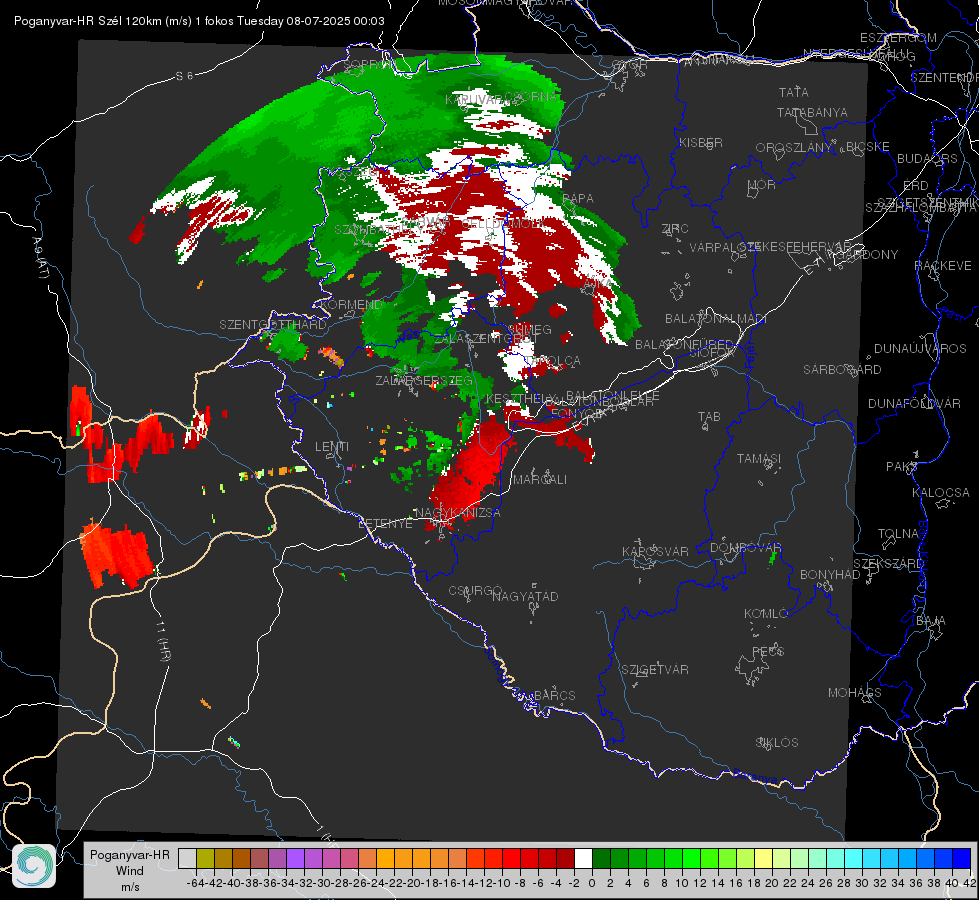Image resolution: width=979 pixels, height=900 pixels.
Task: Select the MOR town label
Action: coord(762,184)
